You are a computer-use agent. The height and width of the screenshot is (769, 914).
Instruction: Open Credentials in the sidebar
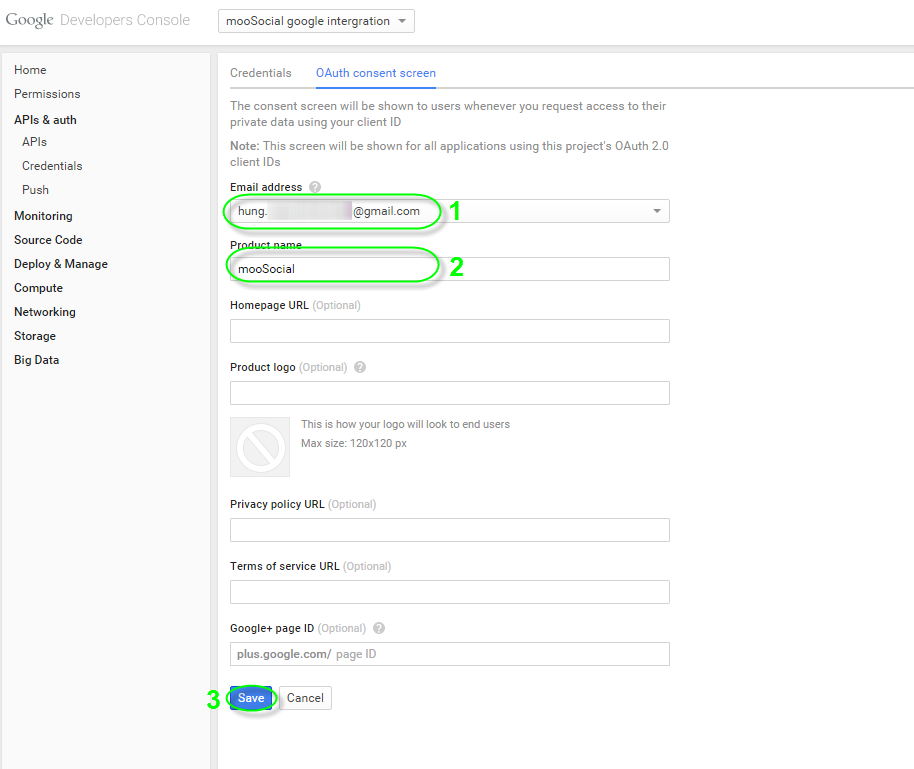click(52, 166)
